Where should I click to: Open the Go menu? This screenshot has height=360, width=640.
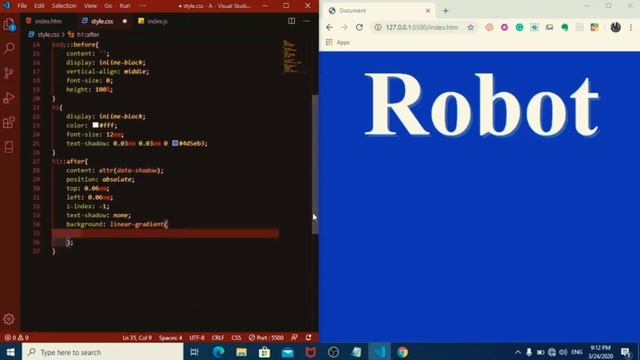tap(108, 6)
